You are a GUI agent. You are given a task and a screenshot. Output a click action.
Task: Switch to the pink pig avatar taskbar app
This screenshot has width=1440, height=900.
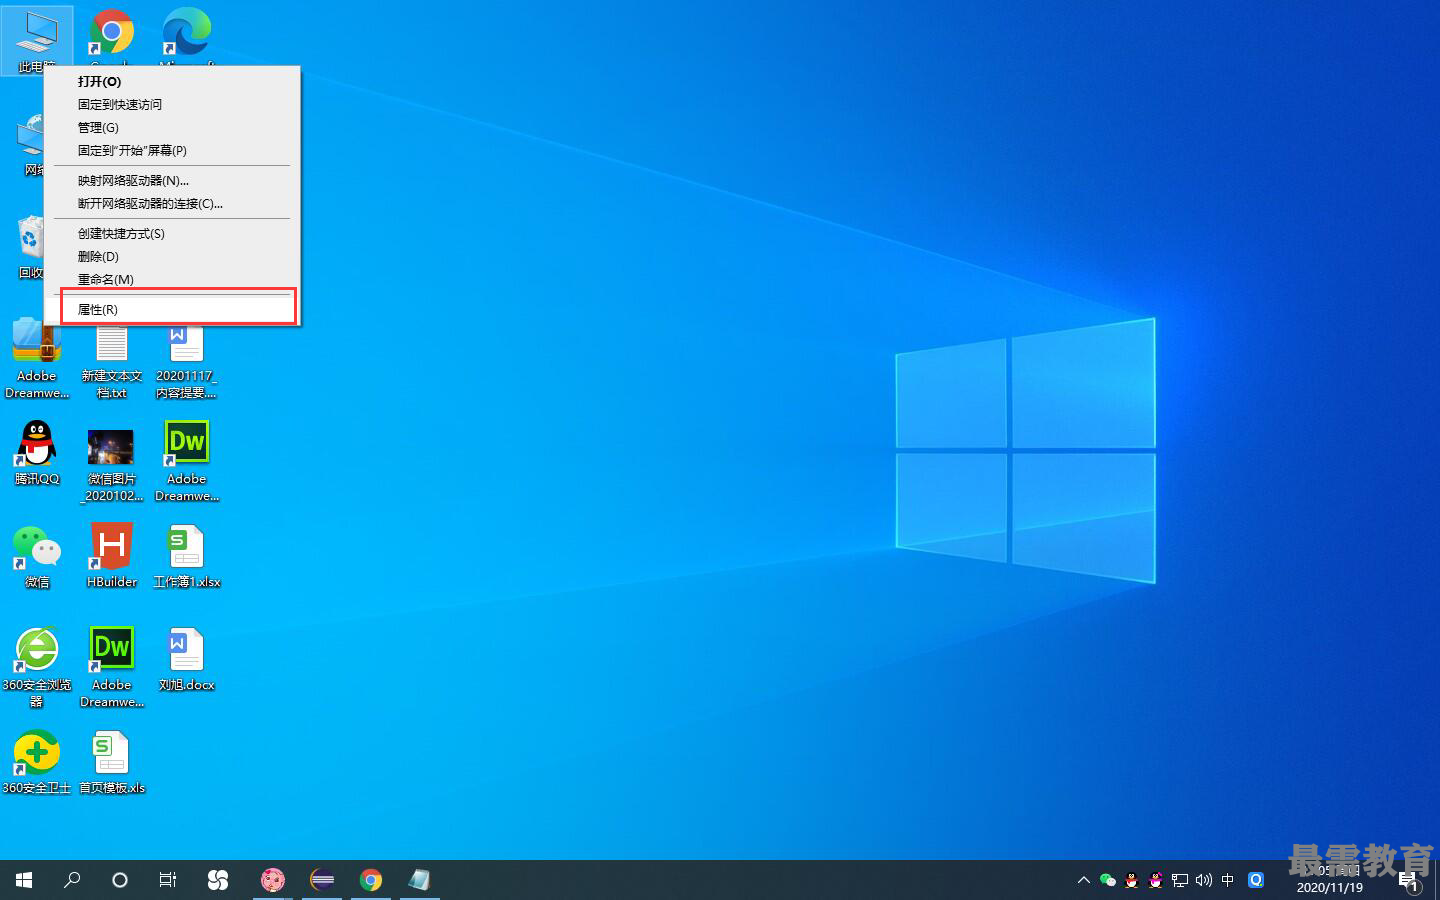272,880
